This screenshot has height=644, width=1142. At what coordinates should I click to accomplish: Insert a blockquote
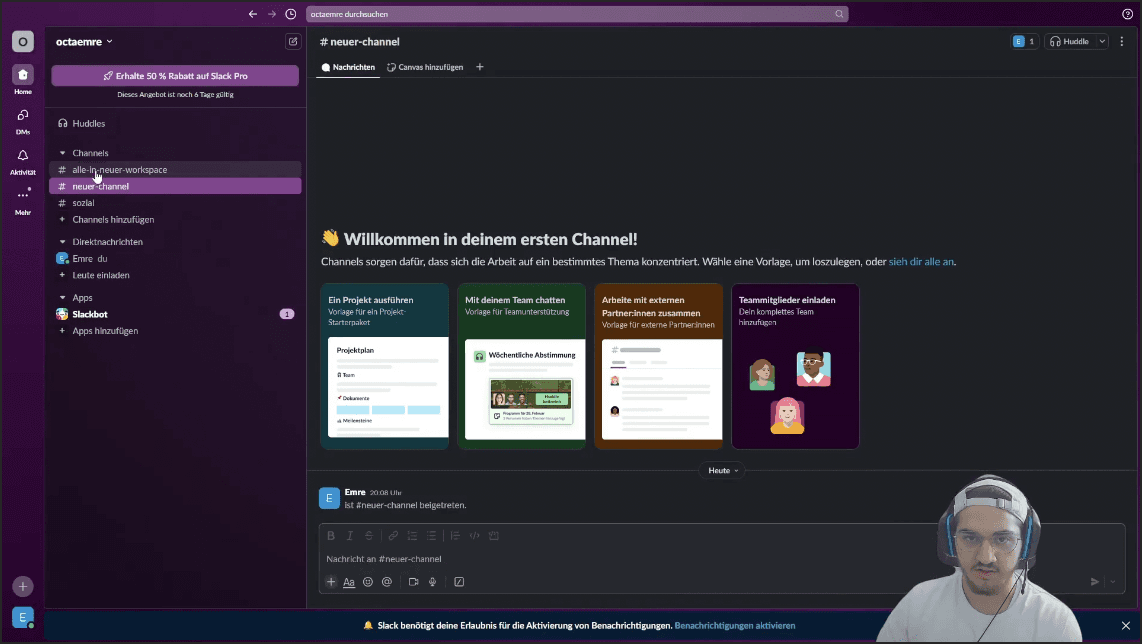coord(455,535)
